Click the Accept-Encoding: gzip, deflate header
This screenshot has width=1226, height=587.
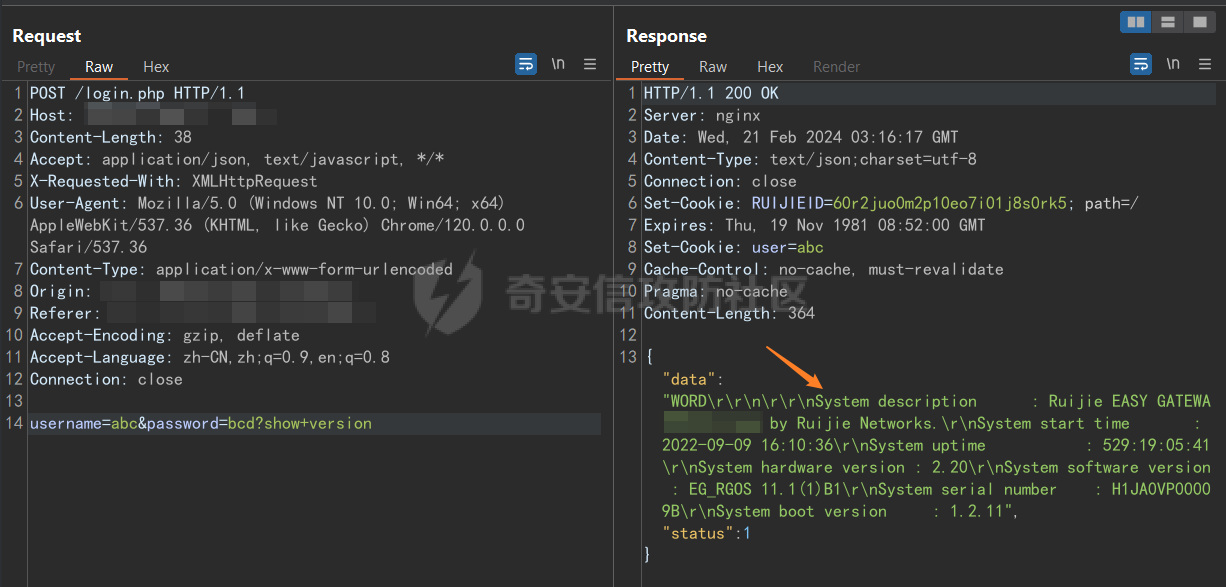point(165,335)
